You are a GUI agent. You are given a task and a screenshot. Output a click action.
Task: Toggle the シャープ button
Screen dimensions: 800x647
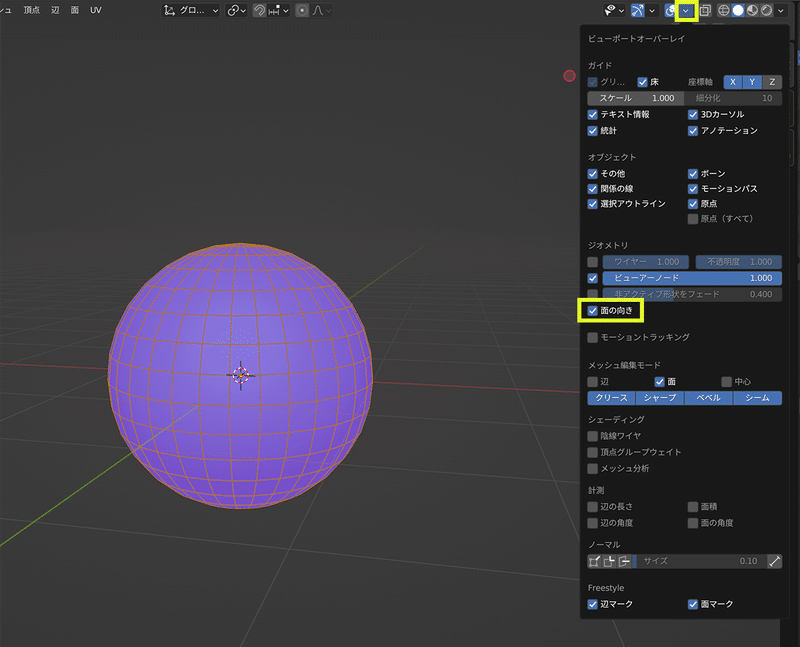tap(660, 398)
